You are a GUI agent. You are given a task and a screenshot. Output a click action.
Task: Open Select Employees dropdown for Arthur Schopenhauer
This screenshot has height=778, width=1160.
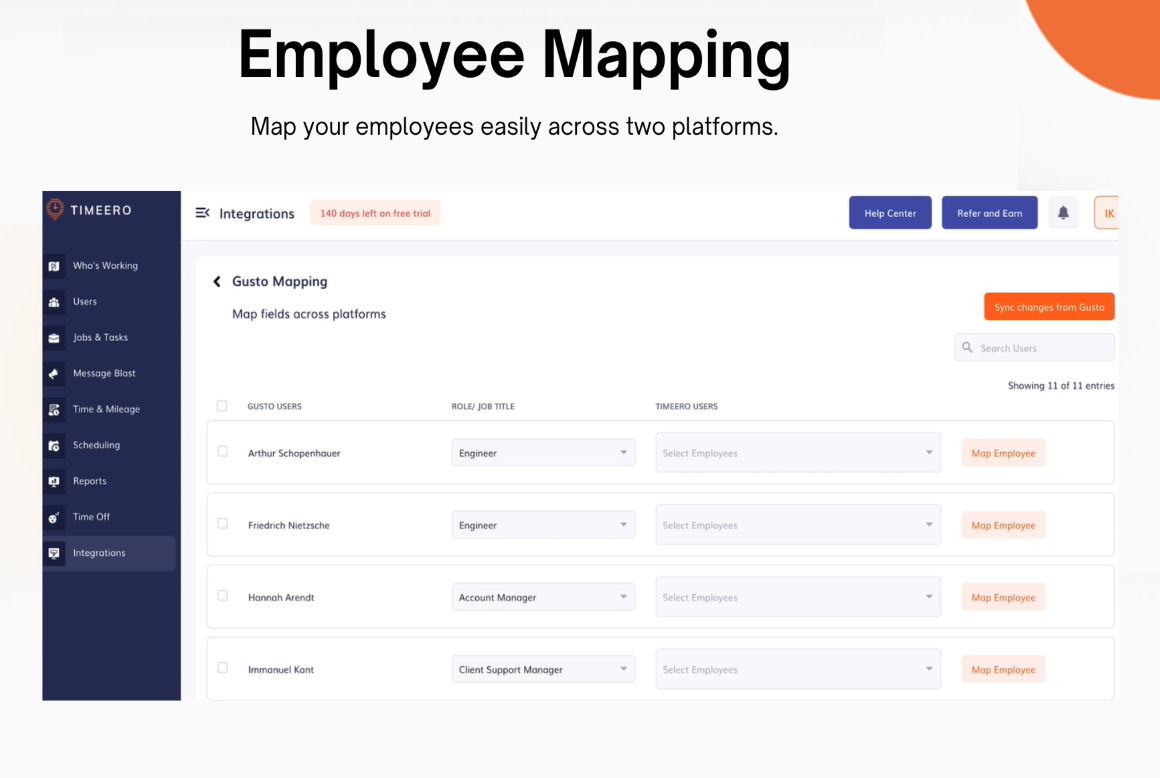(798, 453)
